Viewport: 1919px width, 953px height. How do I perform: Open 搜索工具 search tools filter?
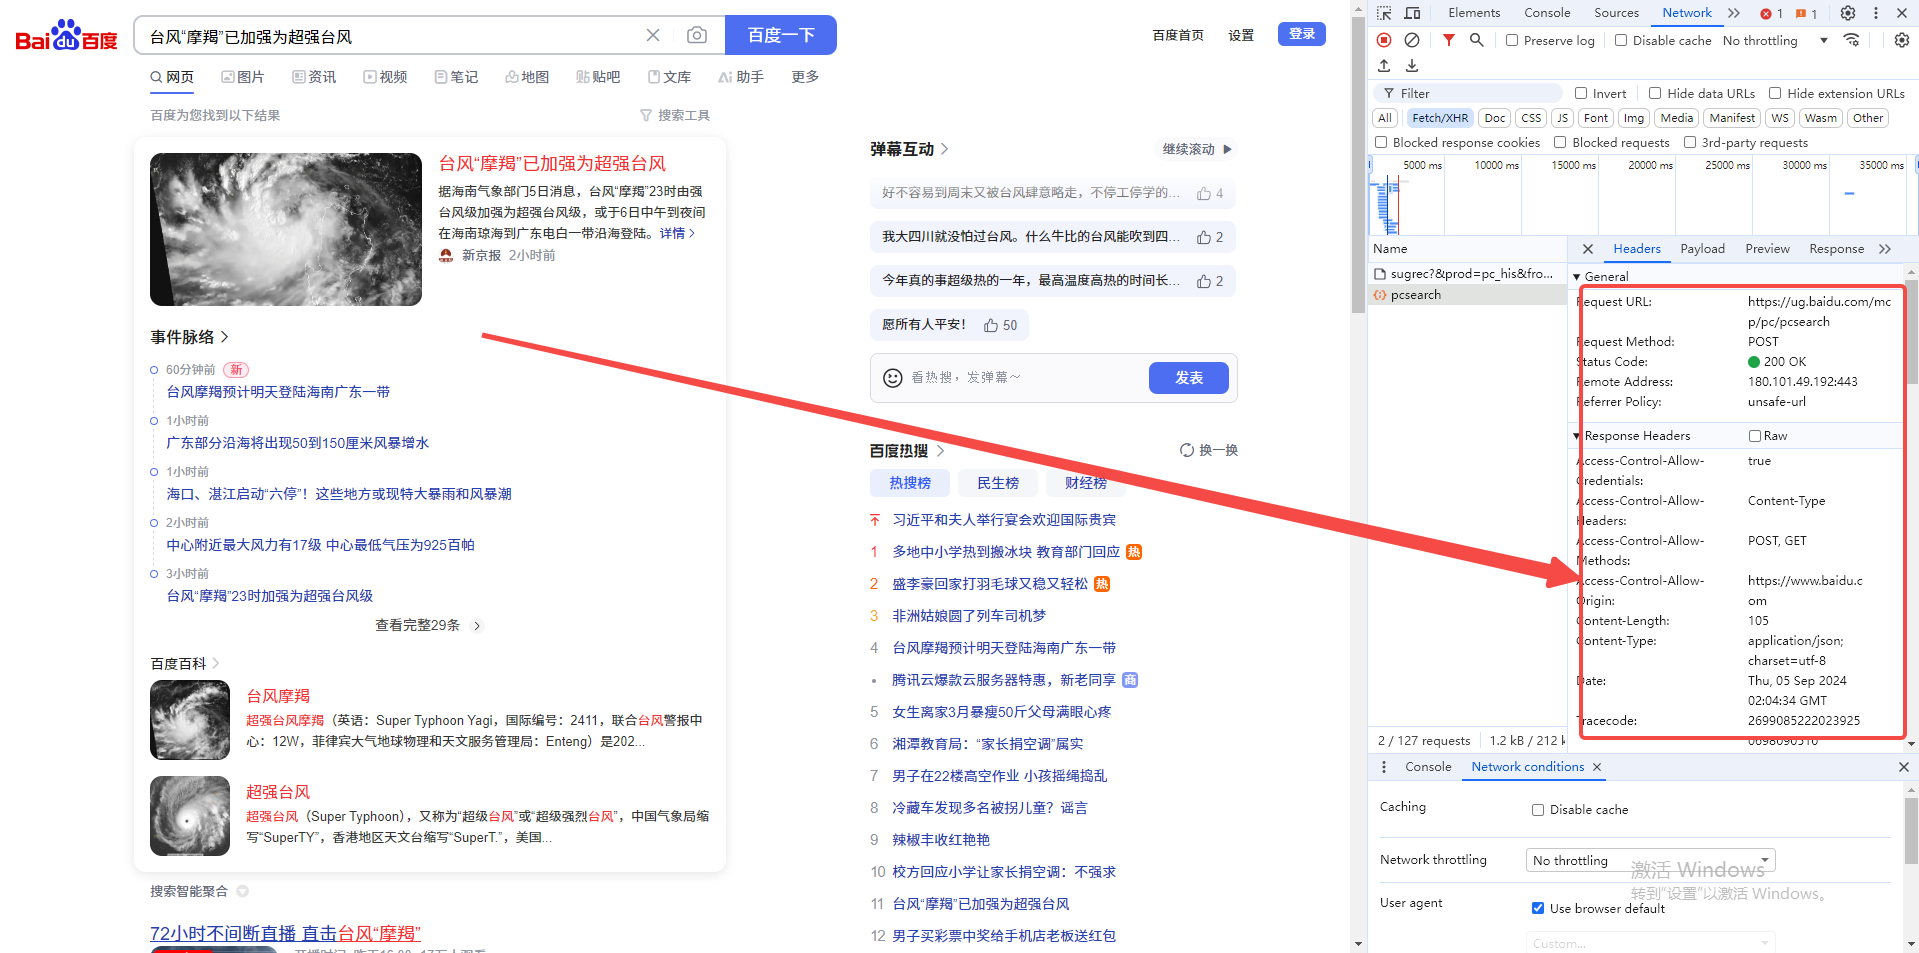click(x=675, y=116)
